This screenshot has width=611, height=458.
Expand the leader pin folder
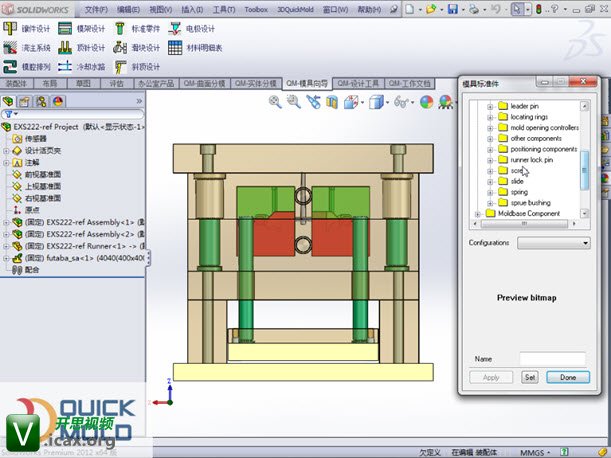(x=490, y=105)
